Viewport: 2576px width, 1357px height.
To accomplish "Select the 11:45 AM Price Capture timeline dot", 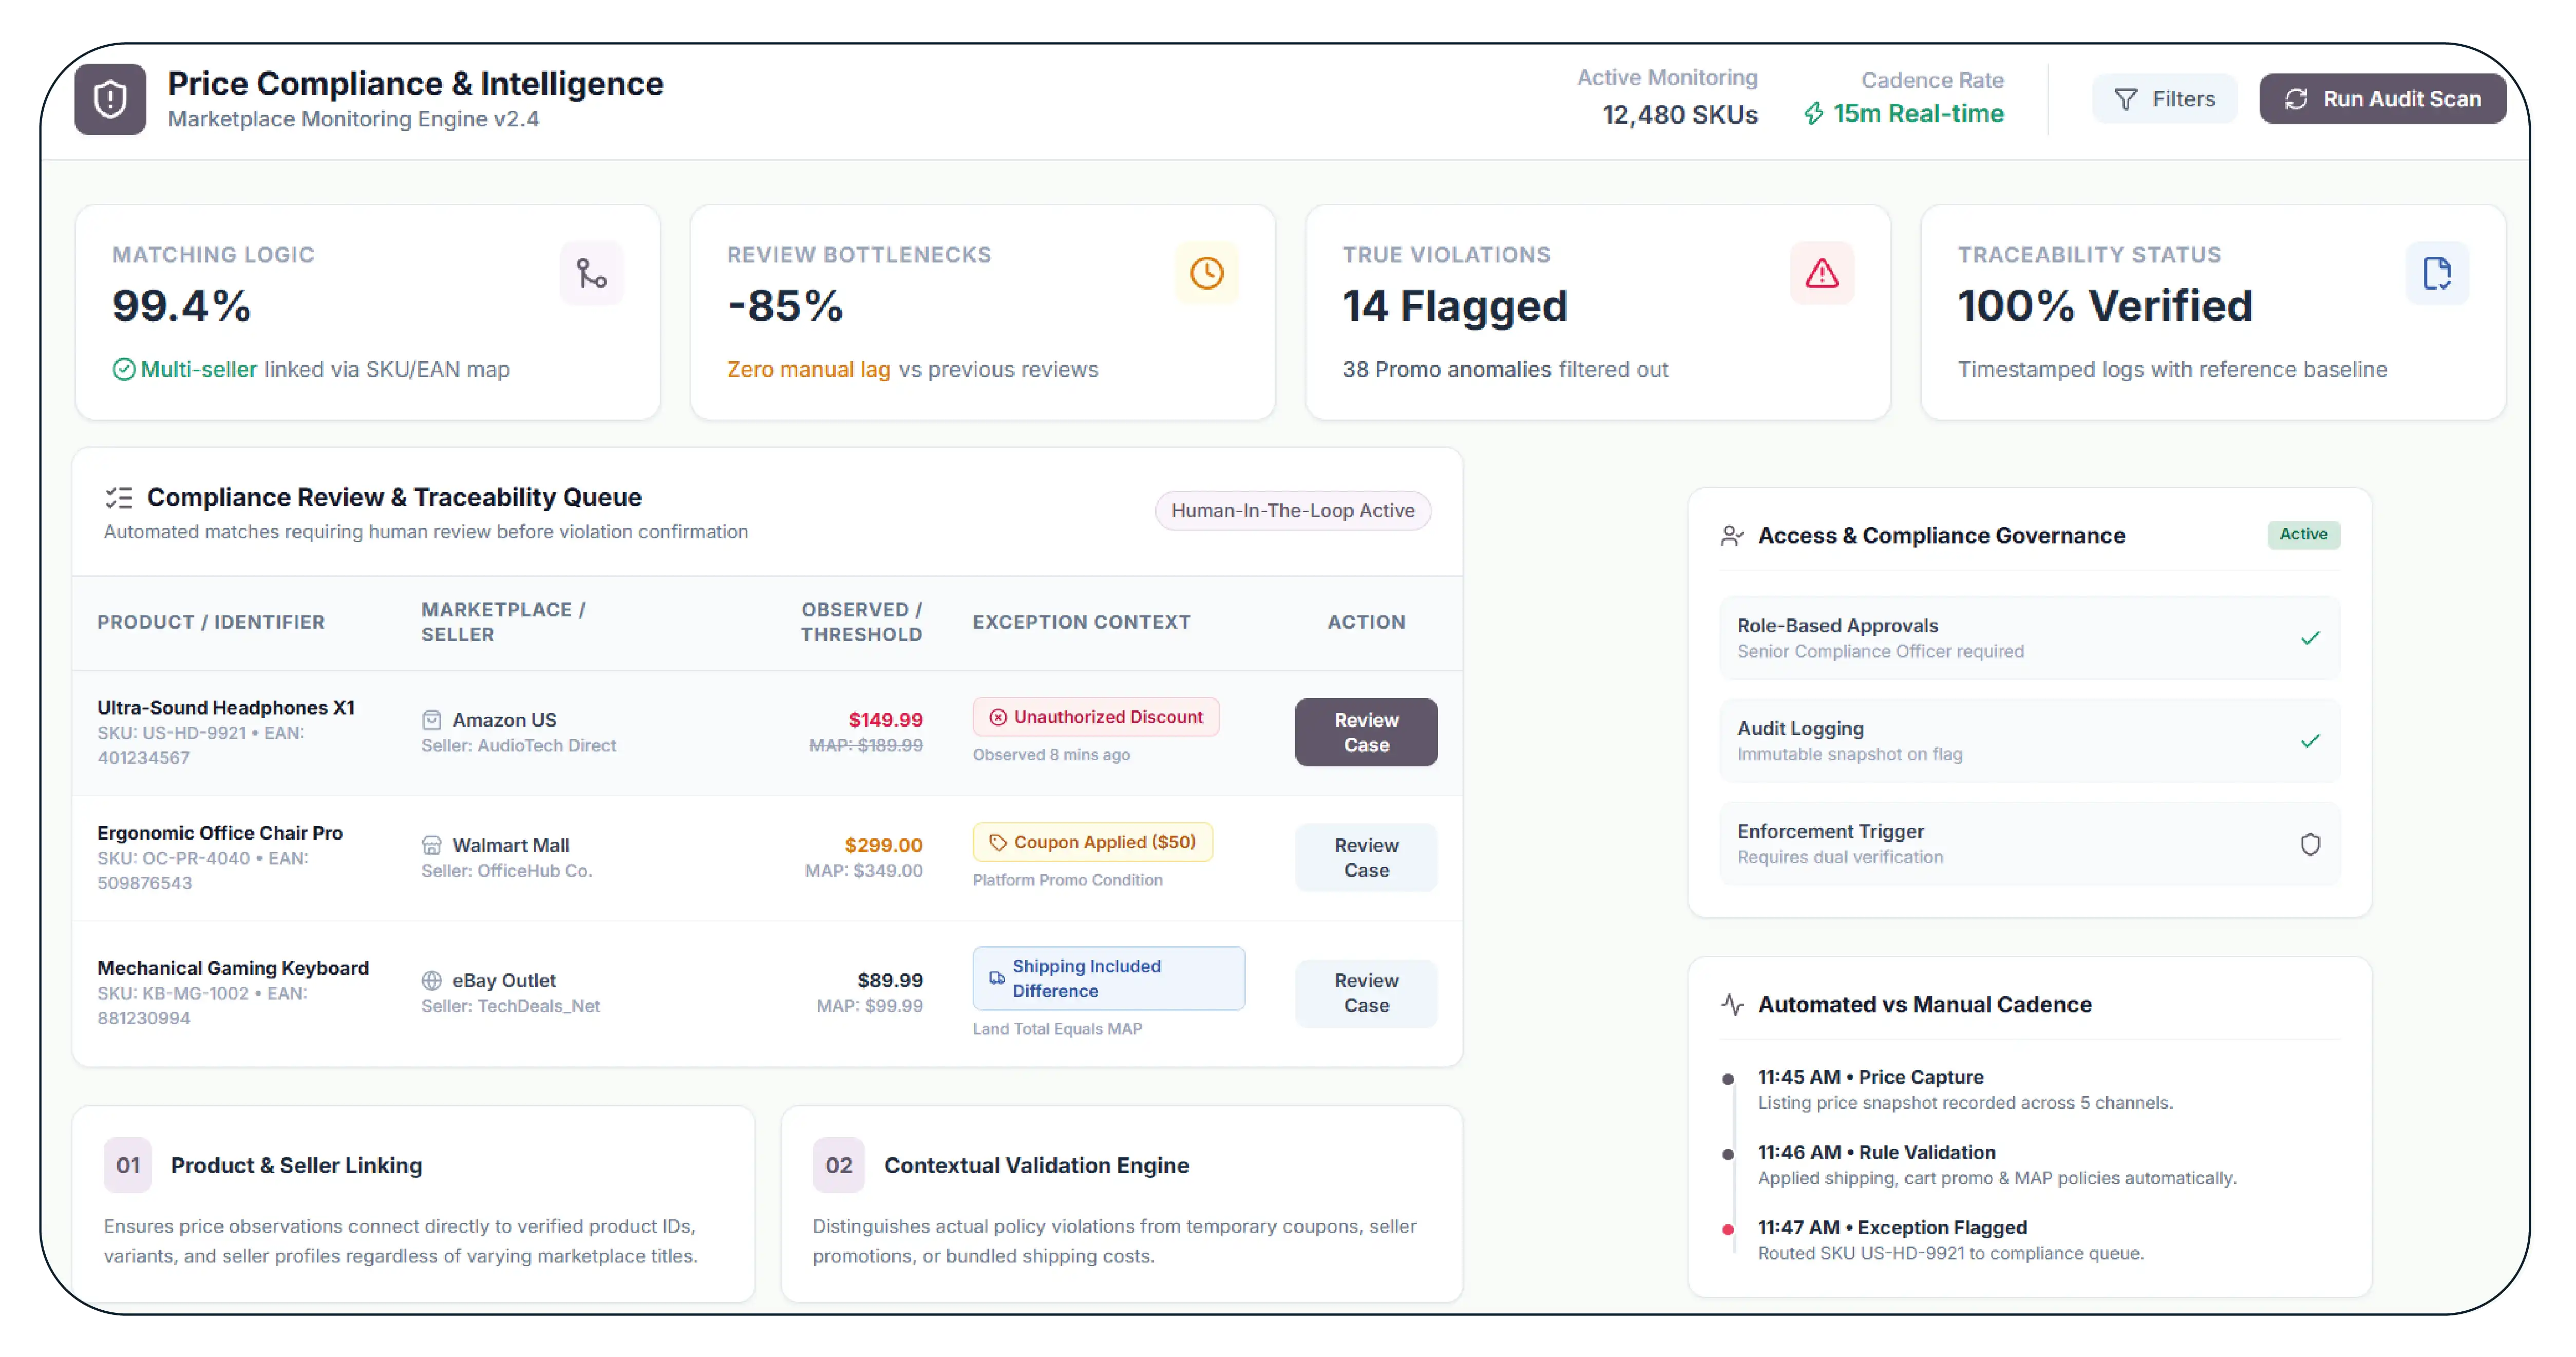I will pos(1727,1079).
